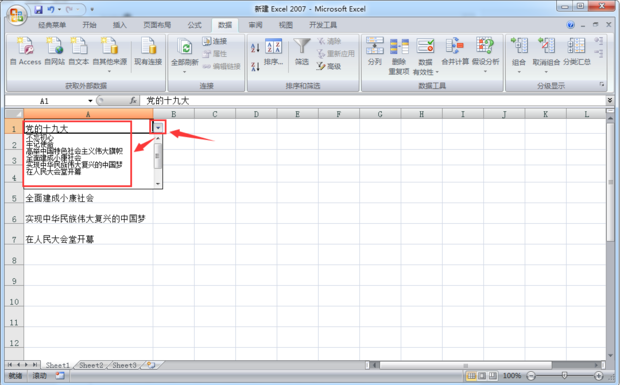Import data from Access icon
Viewport: 620px width, 385px height.
tap(25, 47)
